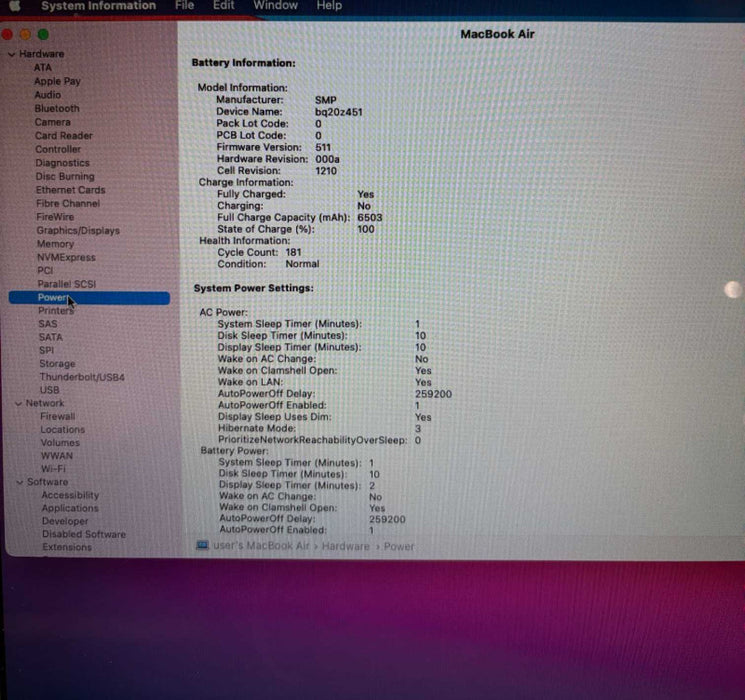The width and height of the screenshot is (745, 700).
Task: Click the System Power Settings heading
Action: point(253,288)
